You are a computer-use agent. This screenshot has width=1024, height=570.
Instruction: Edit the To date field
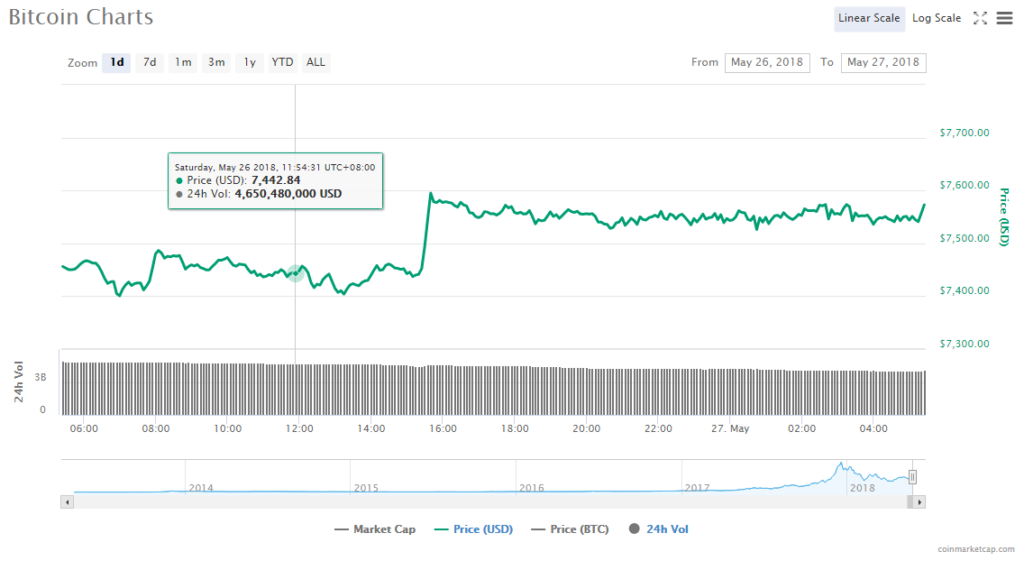[883, 62]
